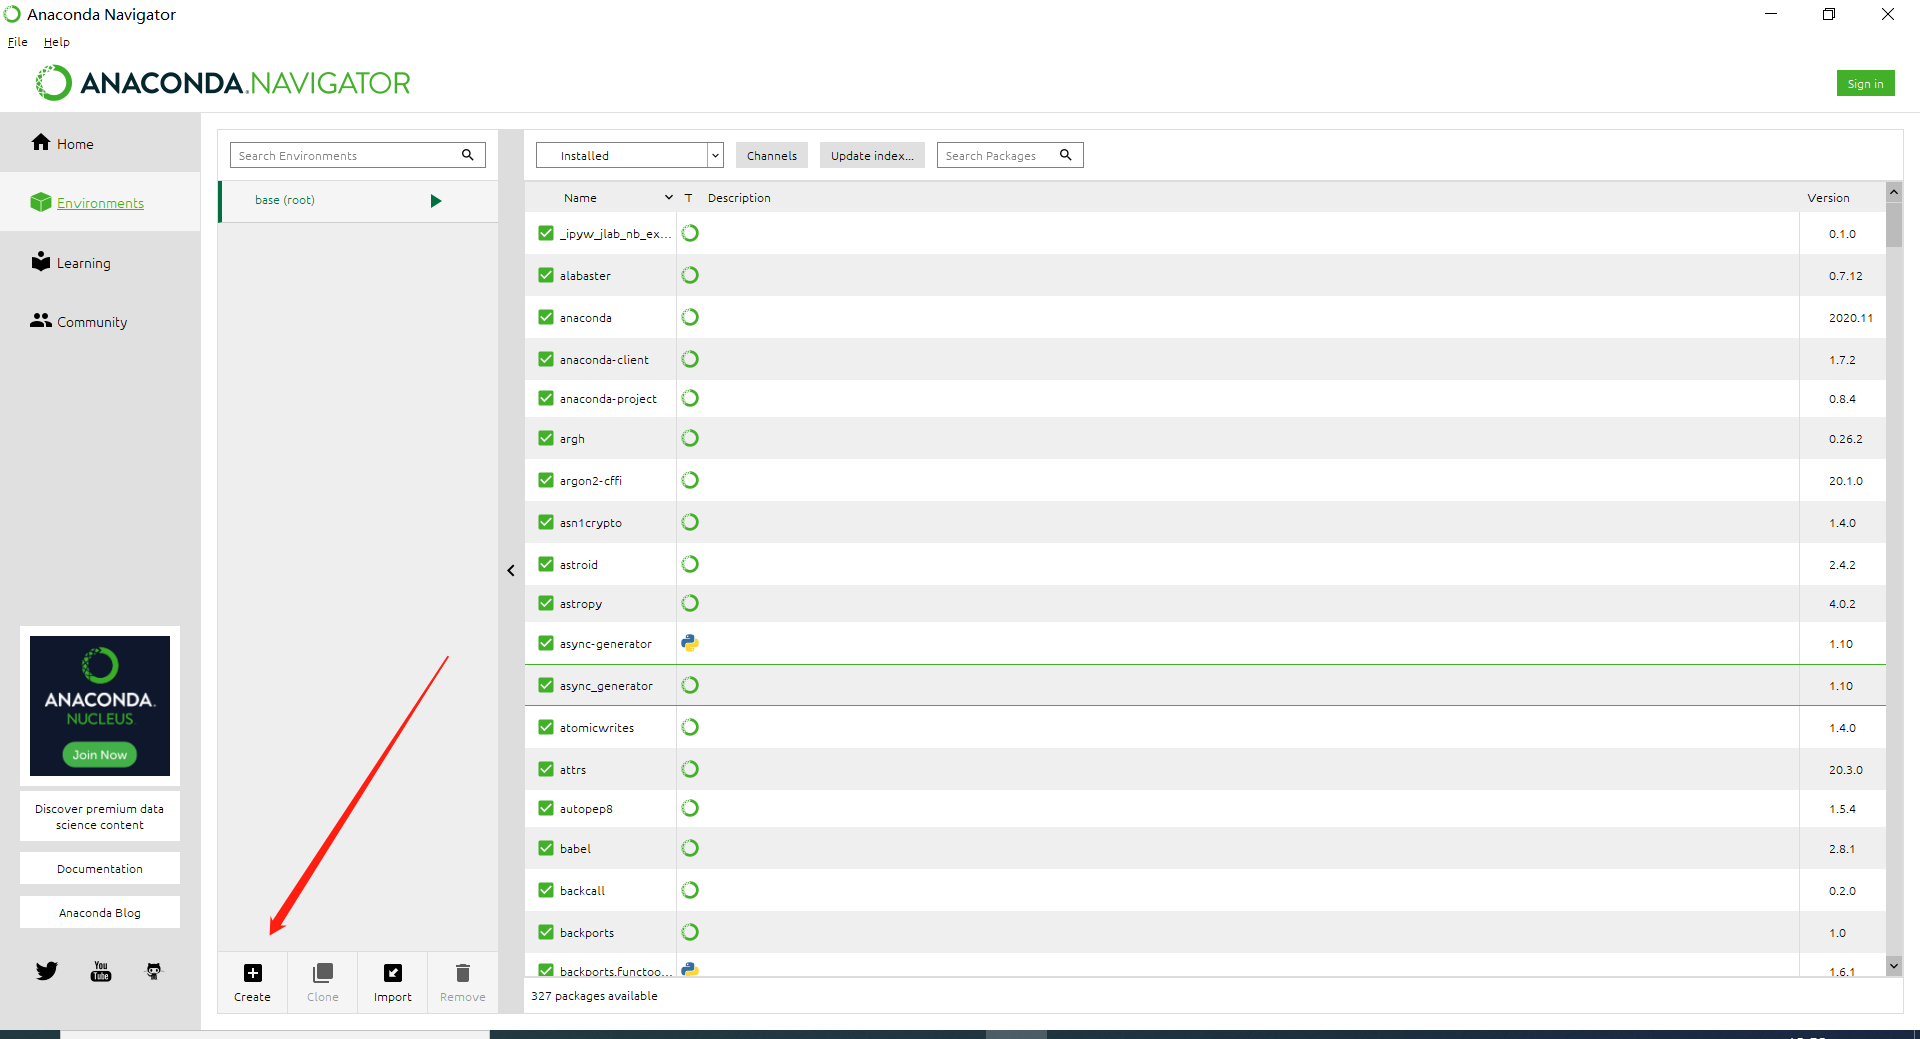The image size is (1920, 1039).
Task: Click the Update index... button
Action: point(872,155)
